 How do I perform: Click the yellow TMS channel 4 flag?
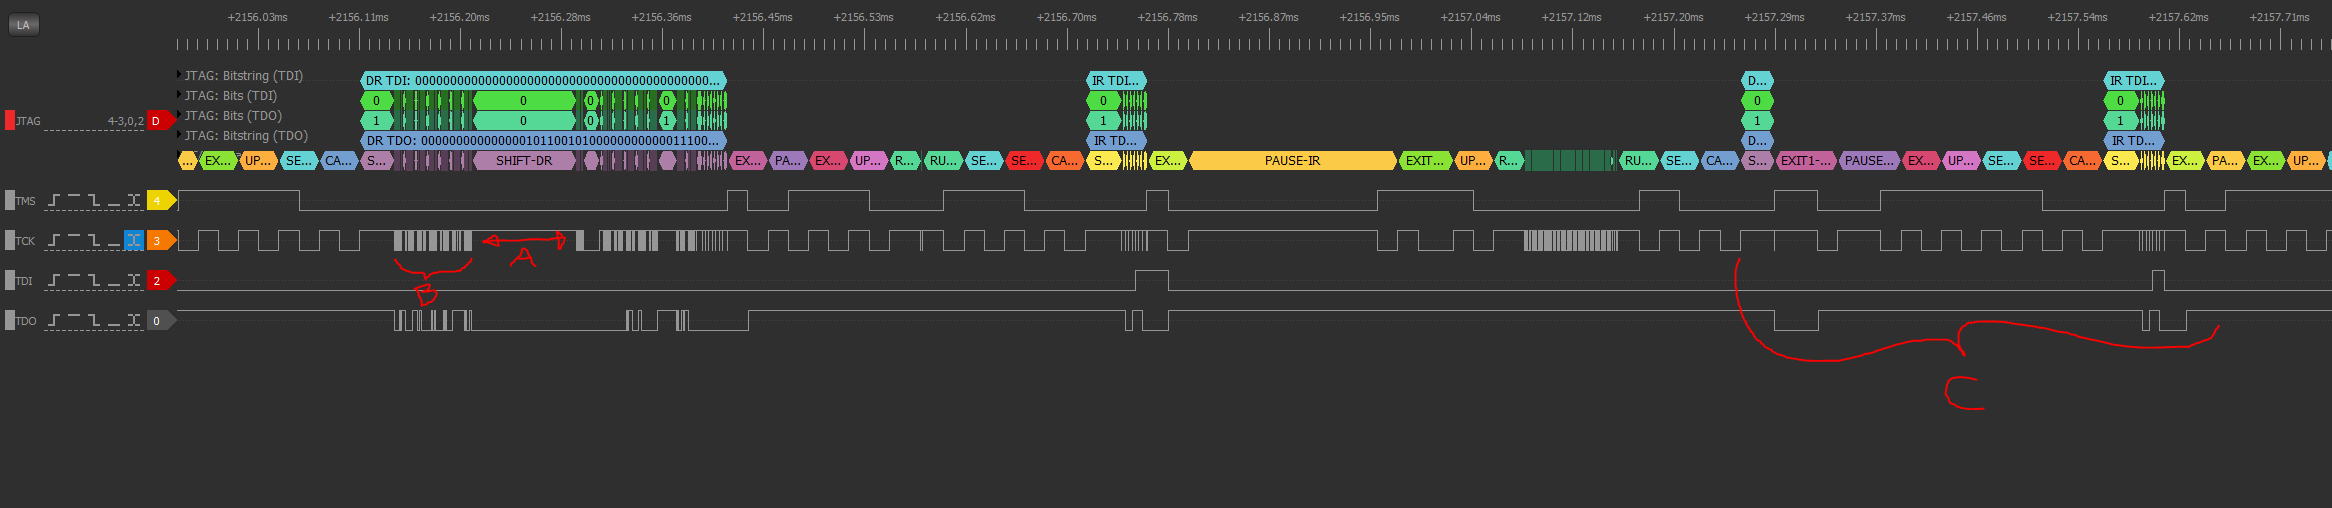click(x=161, y=201)
